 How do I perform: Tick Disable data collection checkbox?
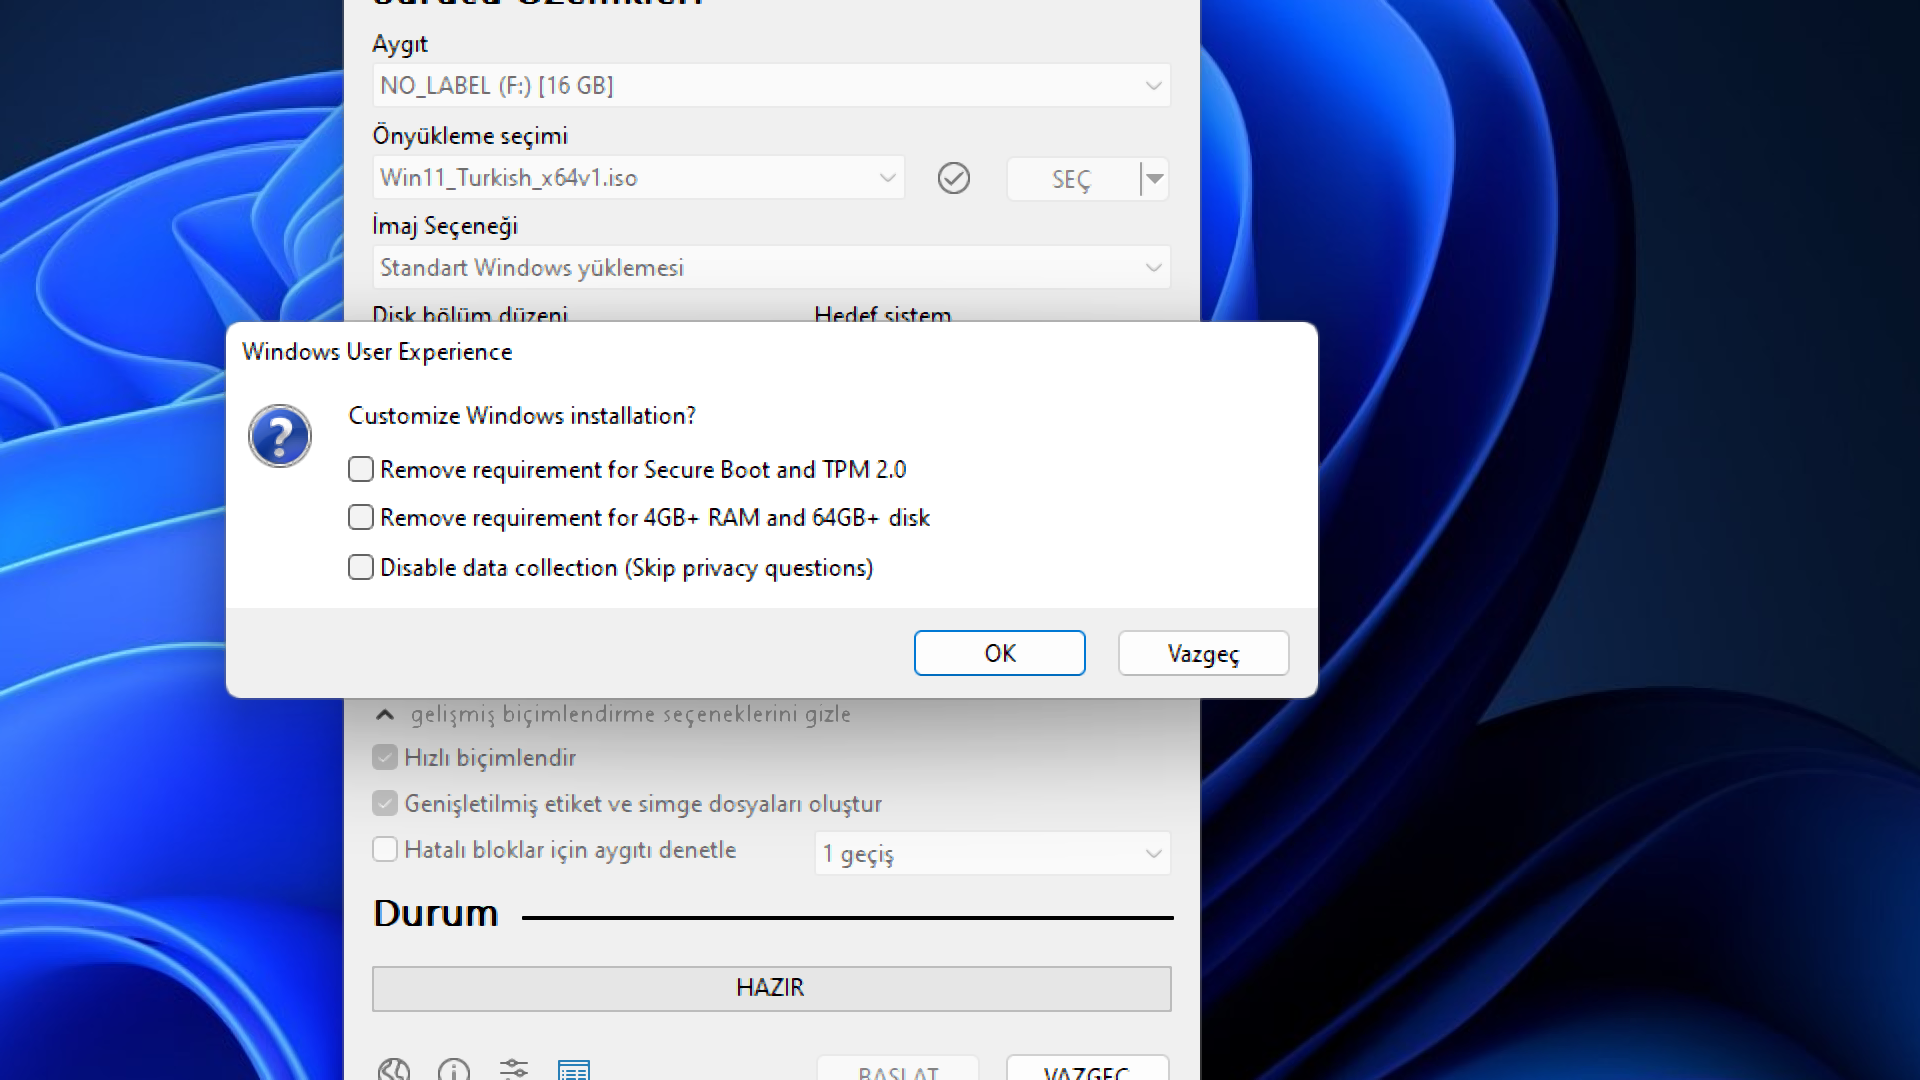[361, 568]
